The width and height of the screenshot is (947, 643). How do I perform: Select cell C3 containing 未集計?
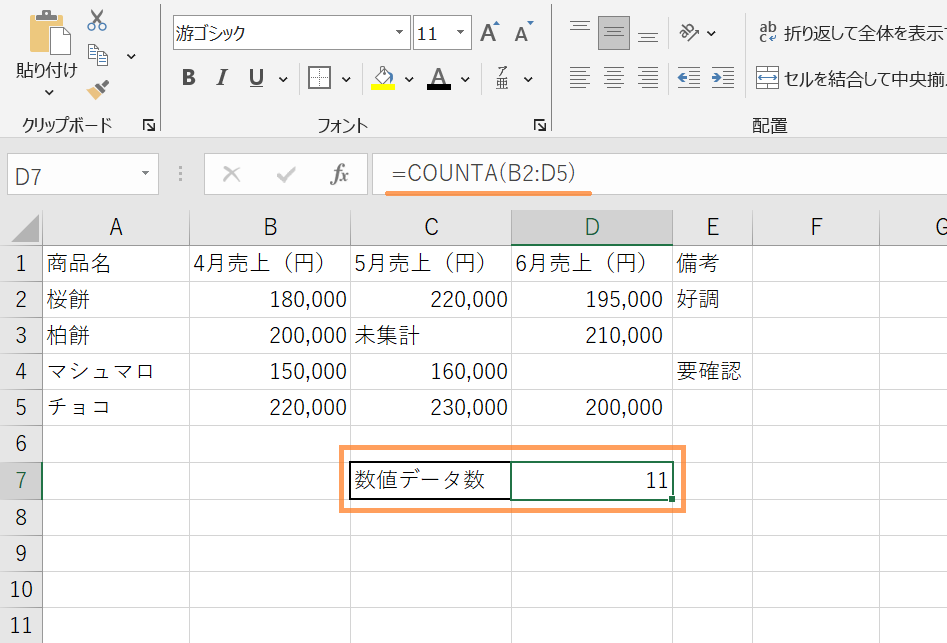coord(430,335)
